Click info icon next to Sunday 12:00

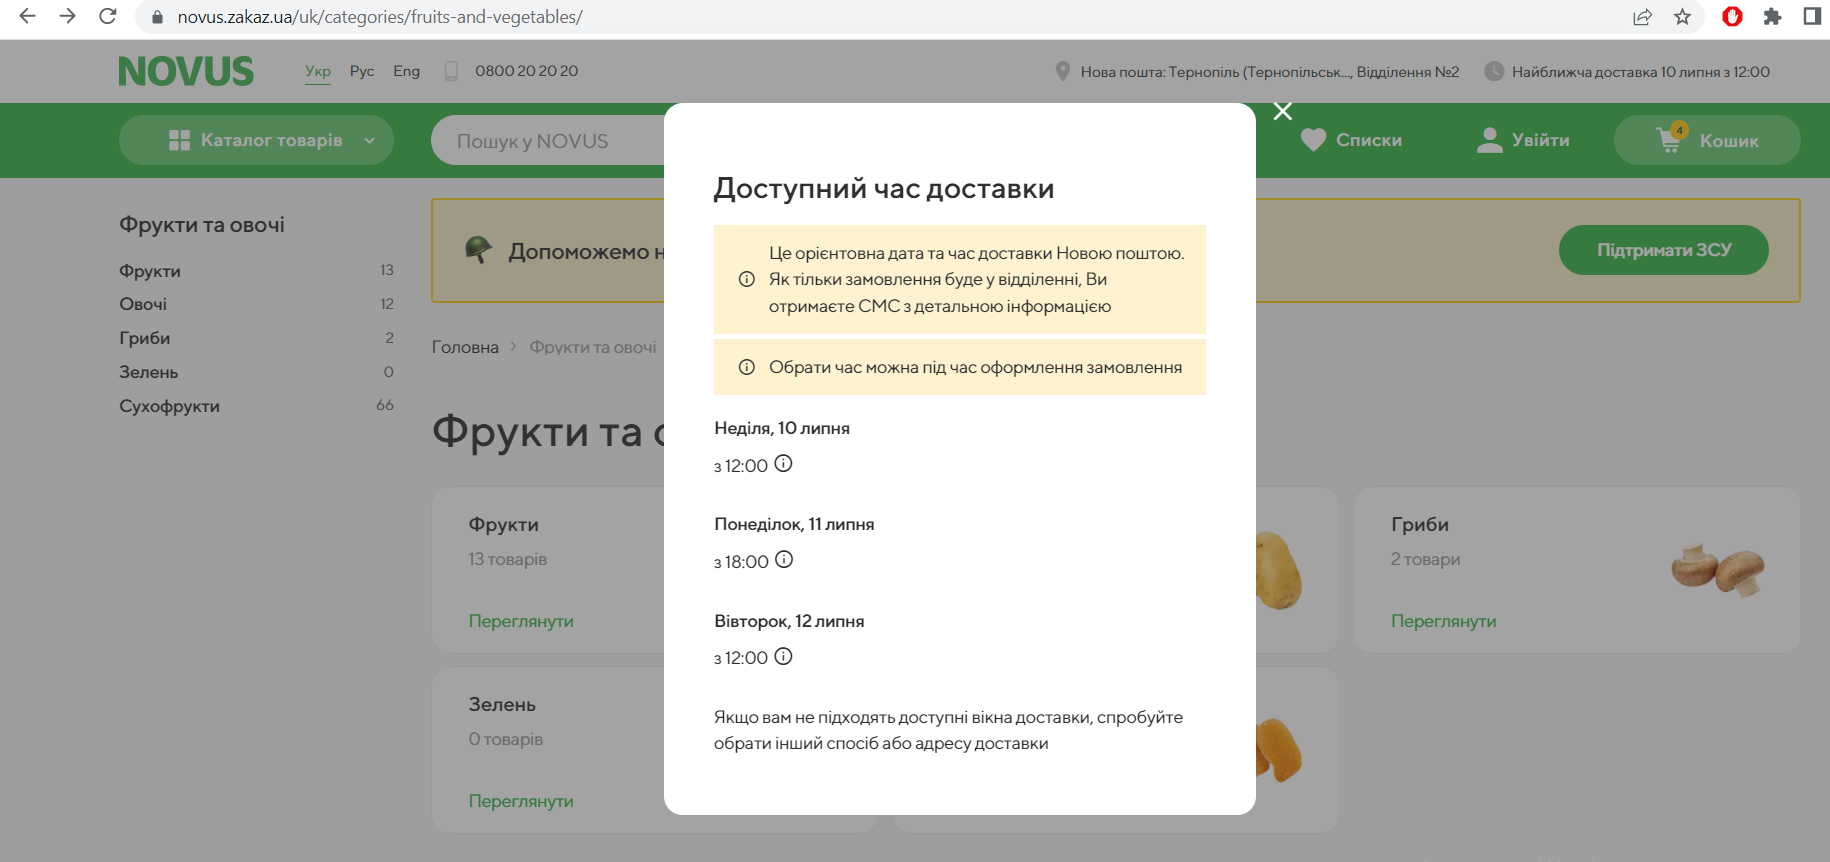[x=784, y=464]
